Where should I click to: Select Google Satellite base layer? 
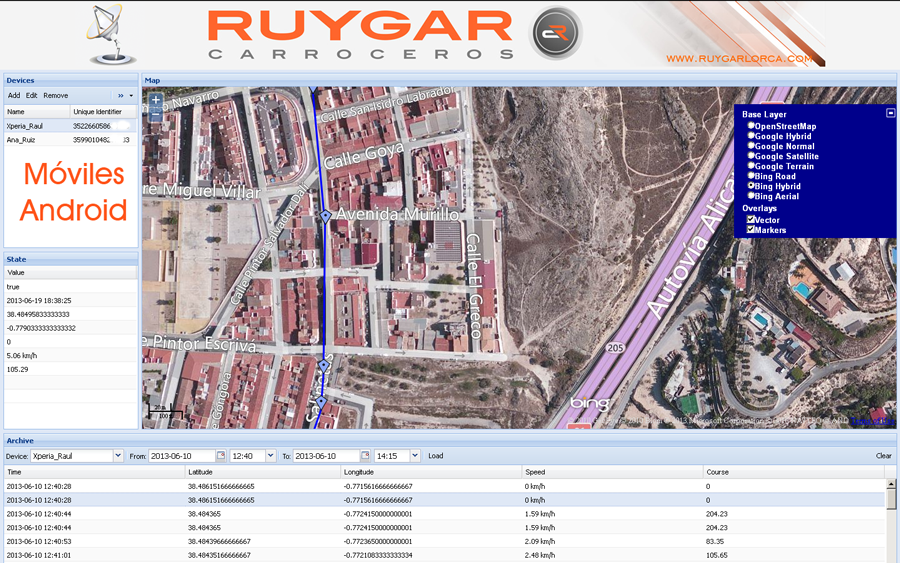click(x=751, y=156)
